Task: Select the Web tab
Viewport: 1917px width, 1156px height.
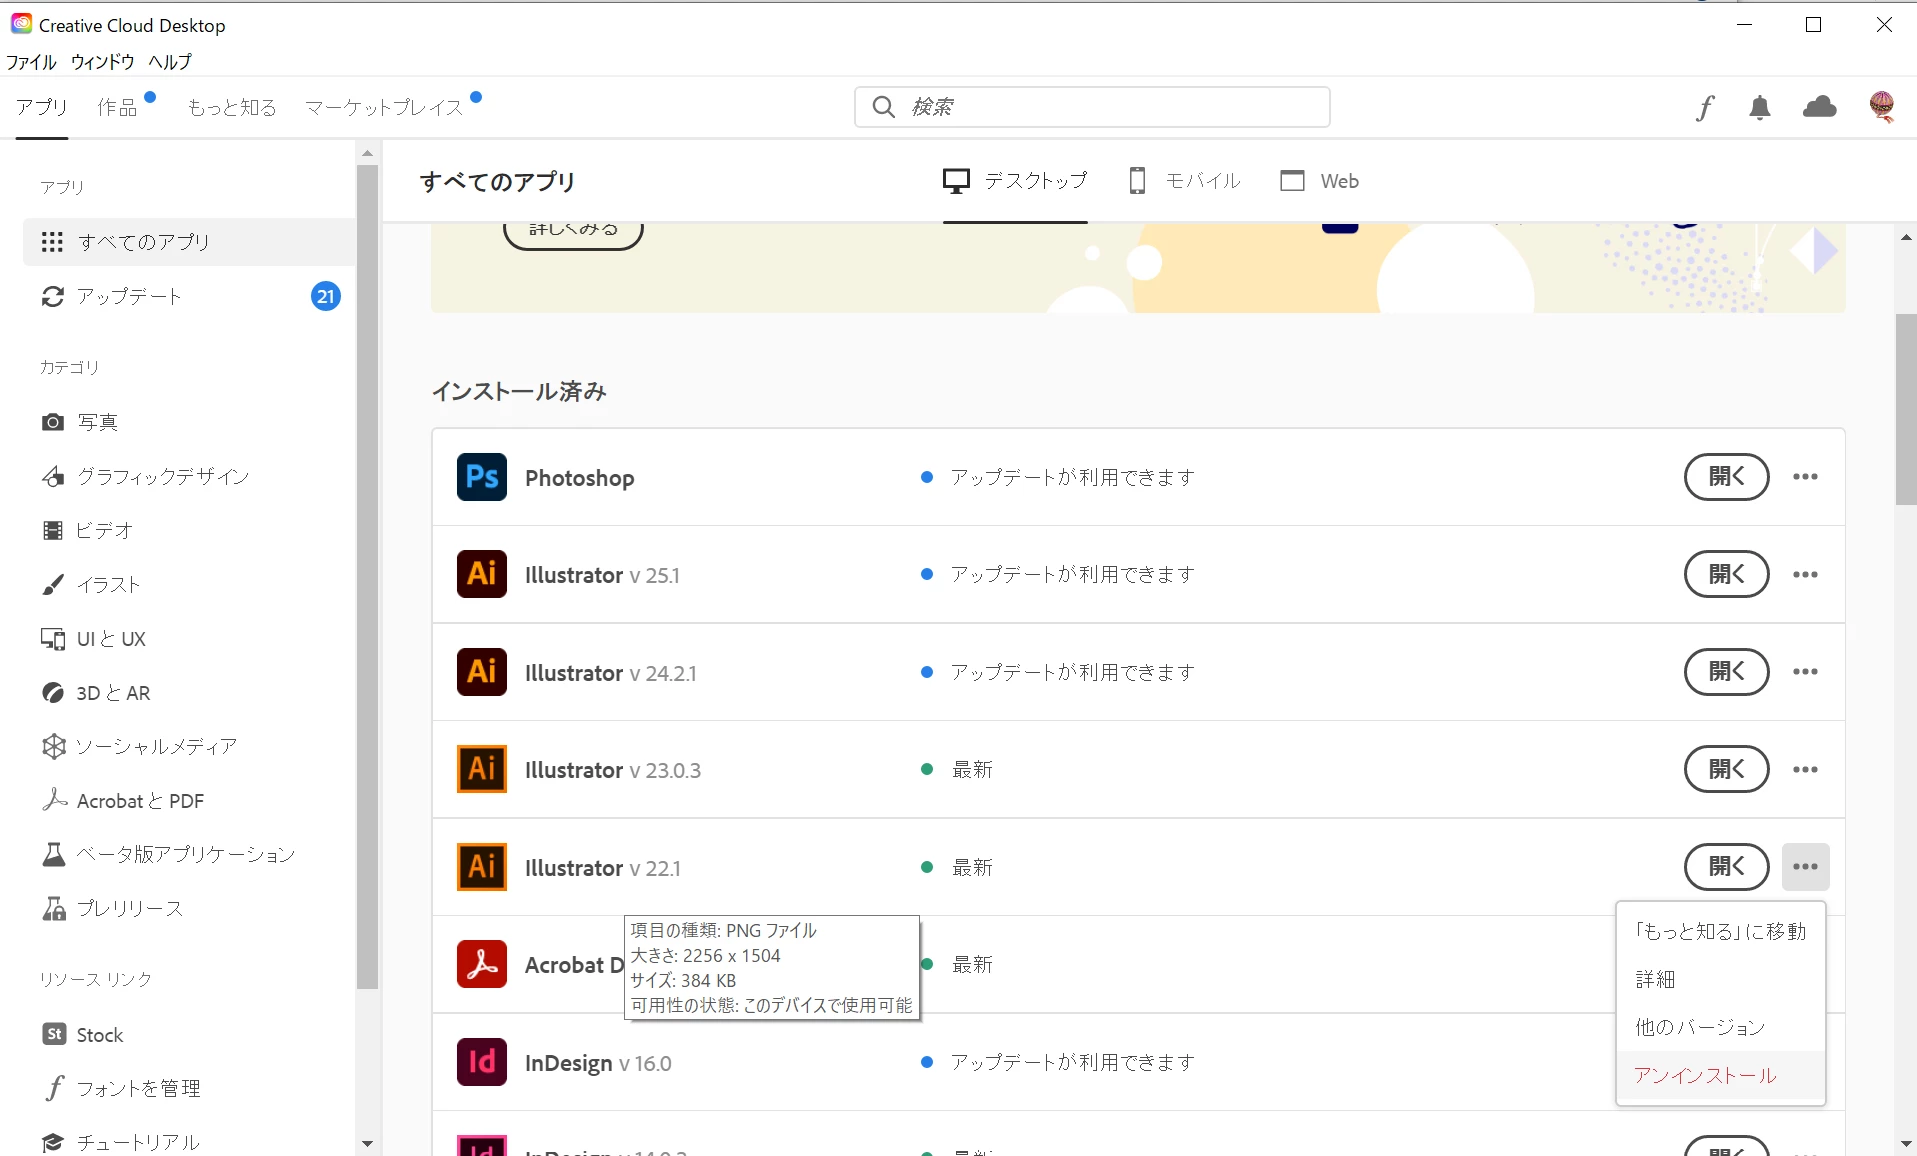Action: coord(1320,181)
